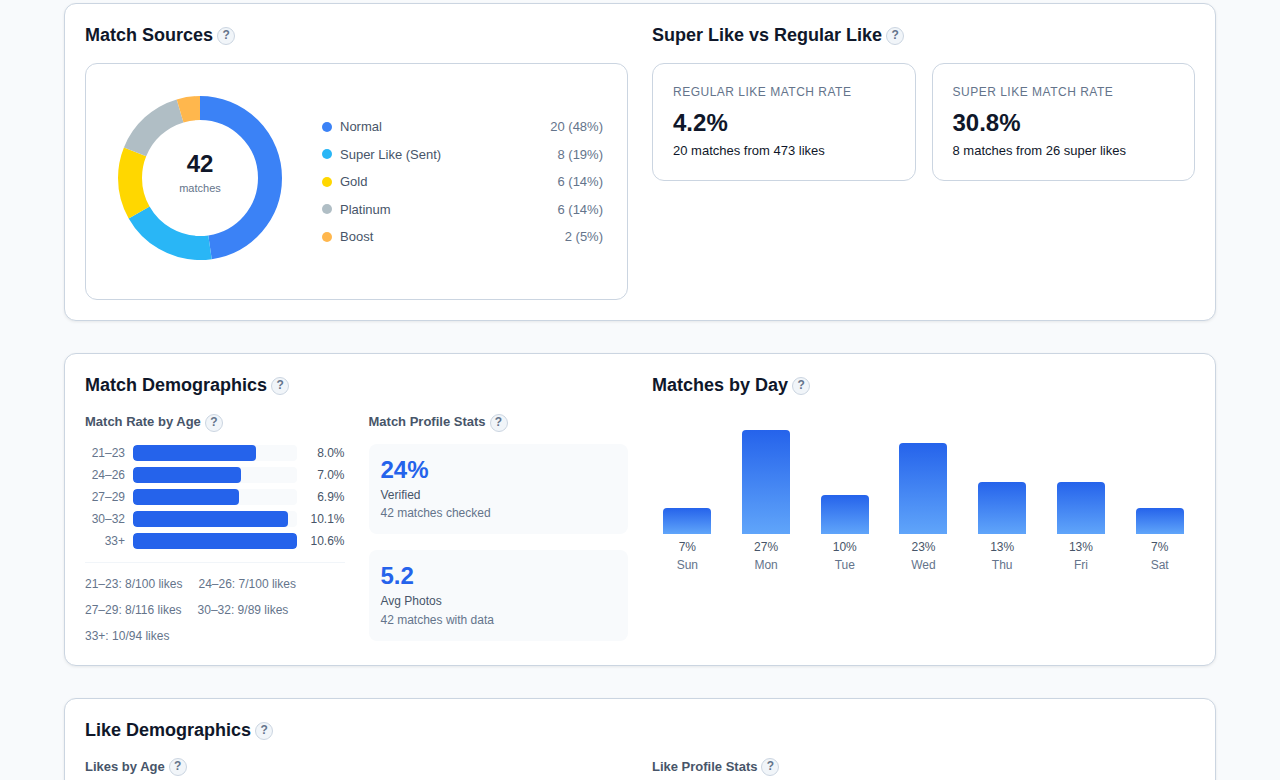Viewport: 1280px width, 780px height.
Task: Open help for Match Rate by Age
Action: pos(213,422)
